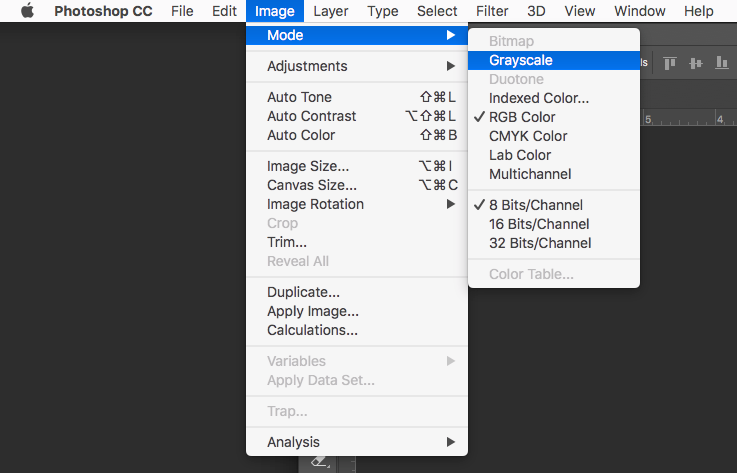Image resolution: width=737 pixels, height=473 pixels.
Task: Open the View menu
Action: (x=580, y=11)
